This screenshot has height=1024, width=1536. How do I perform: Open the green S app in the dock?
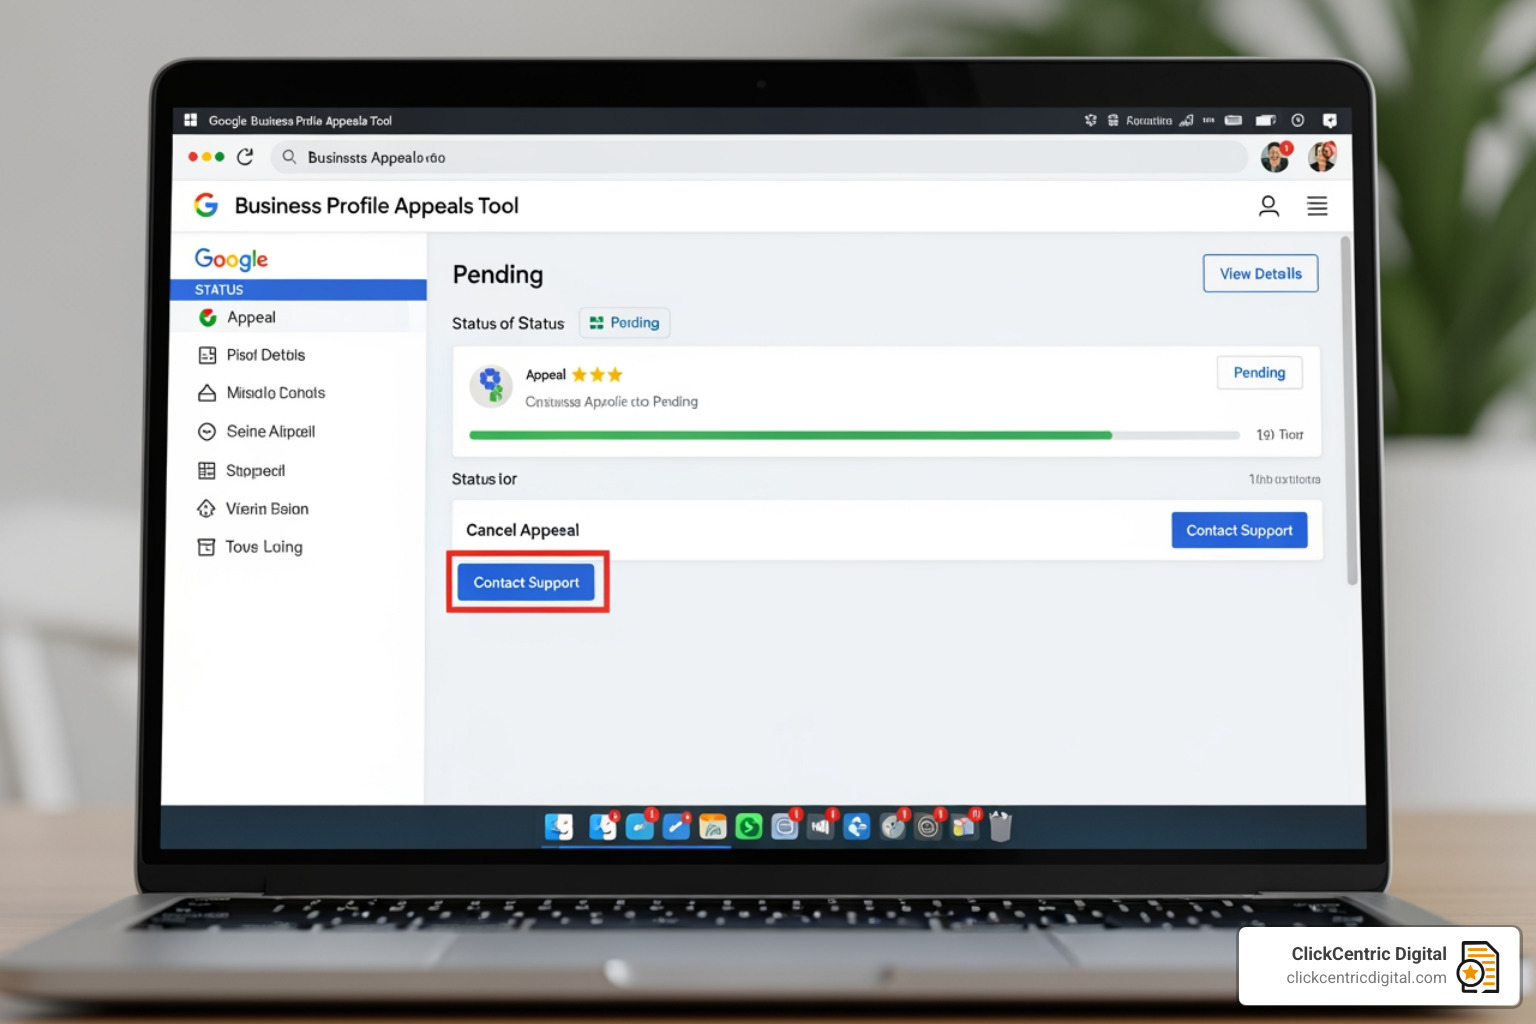click(x=748, y=826)
